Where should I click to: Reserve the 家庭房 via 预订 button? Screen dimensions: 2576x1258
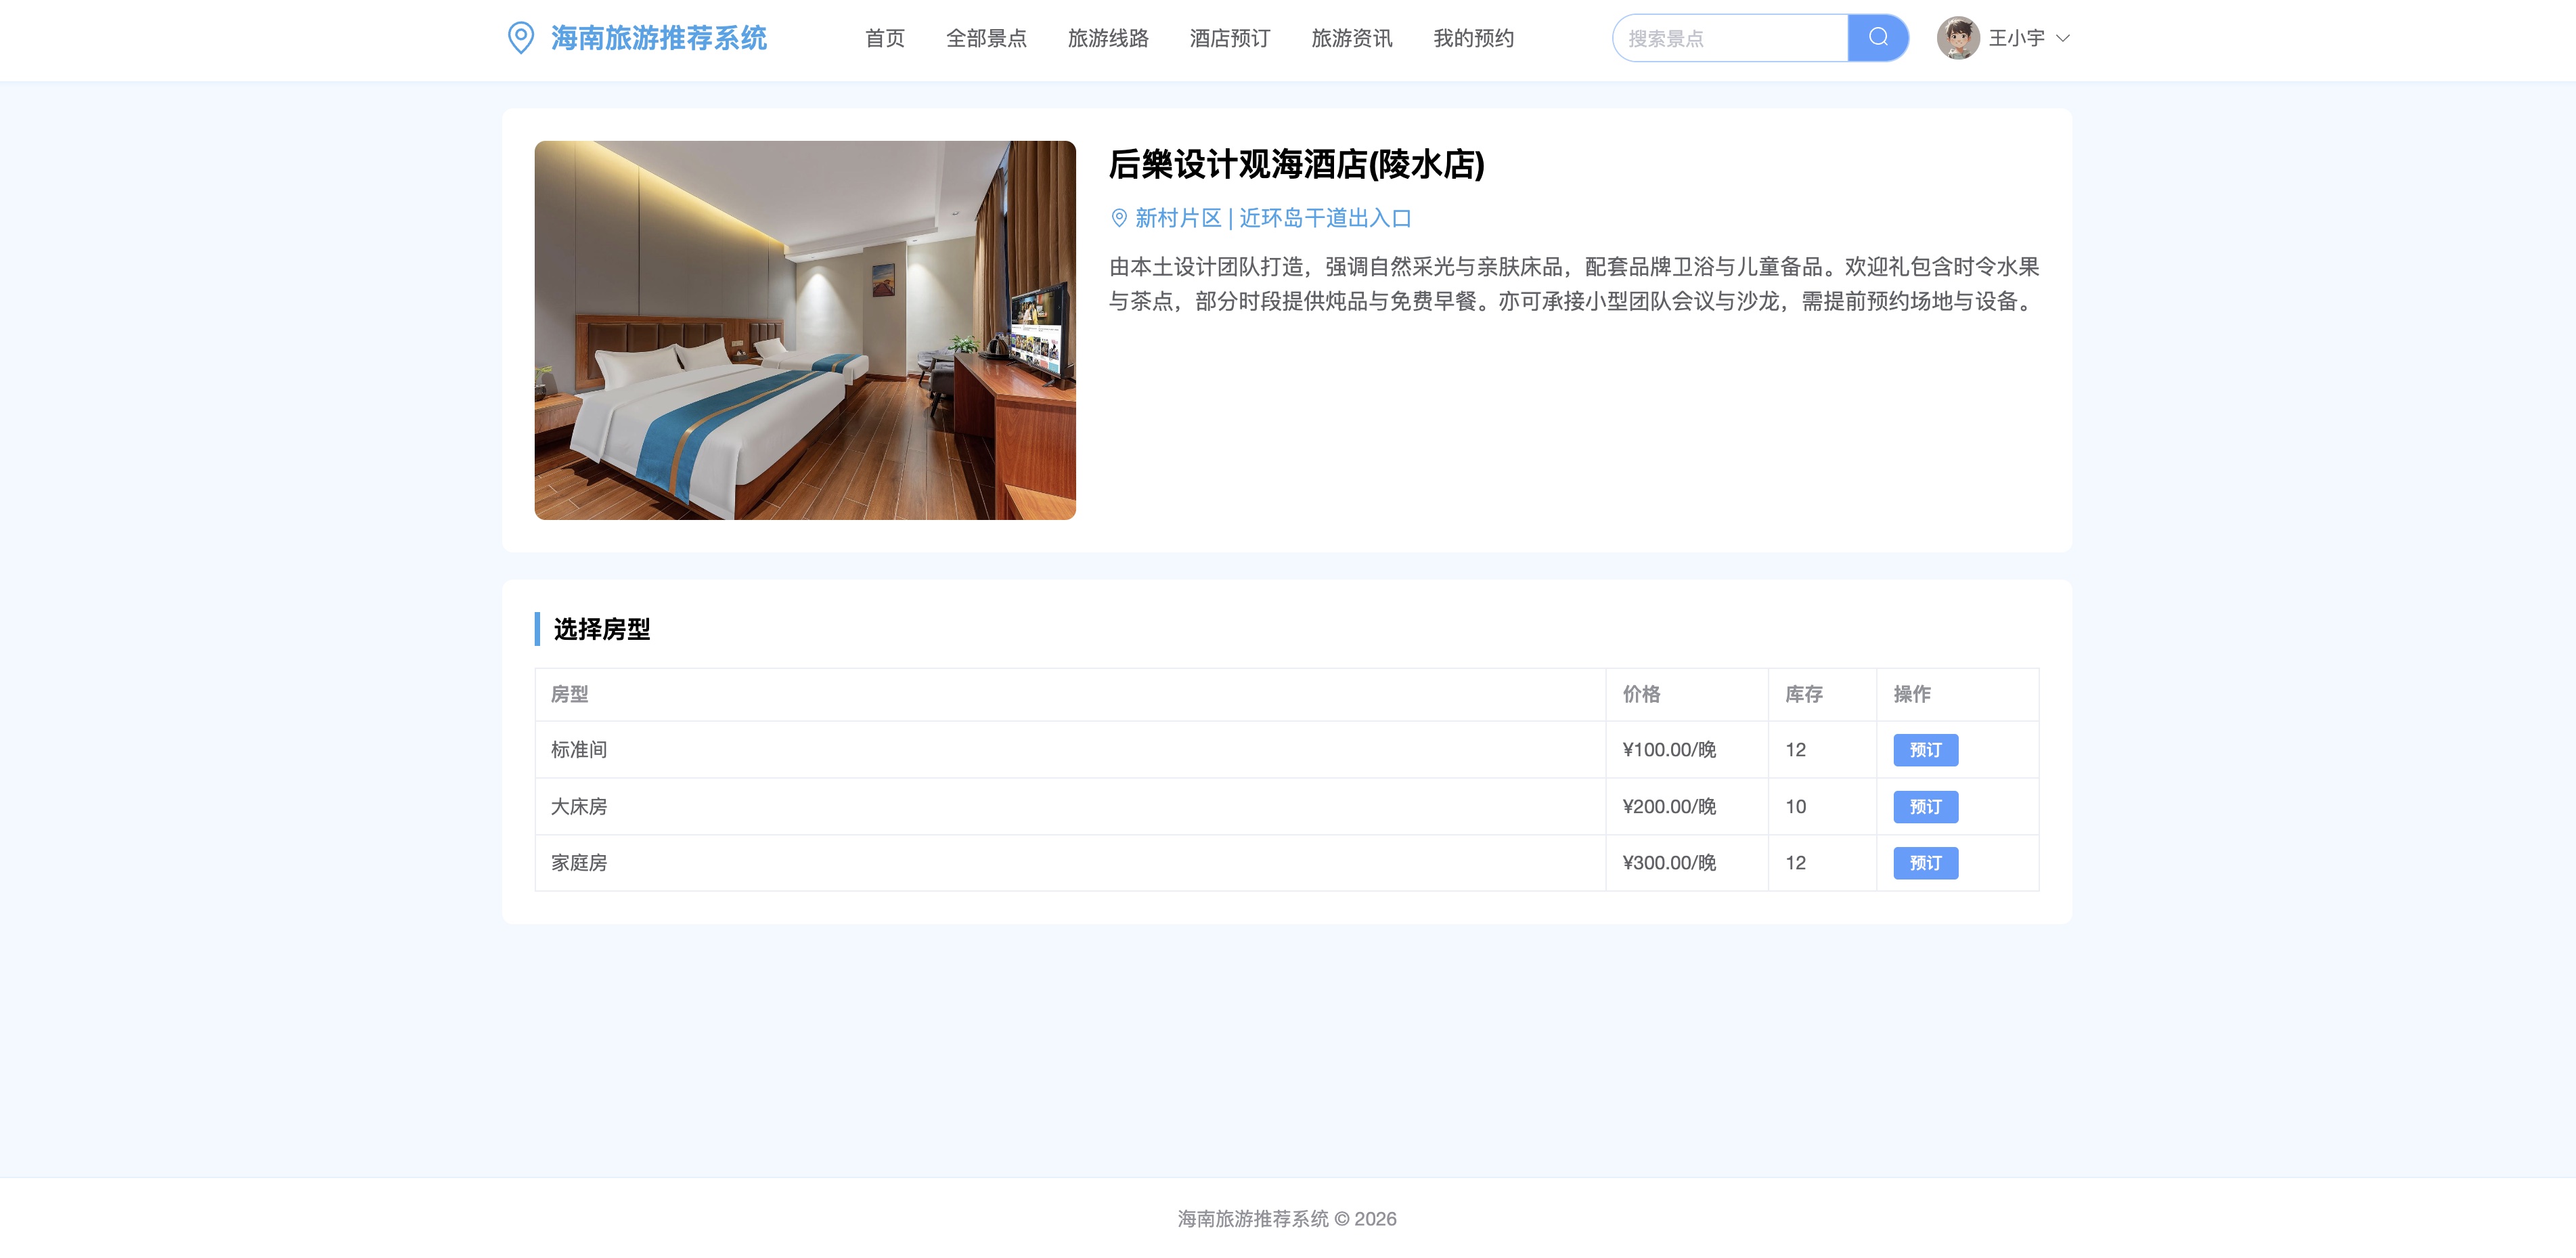click(x=1925, y=863)
